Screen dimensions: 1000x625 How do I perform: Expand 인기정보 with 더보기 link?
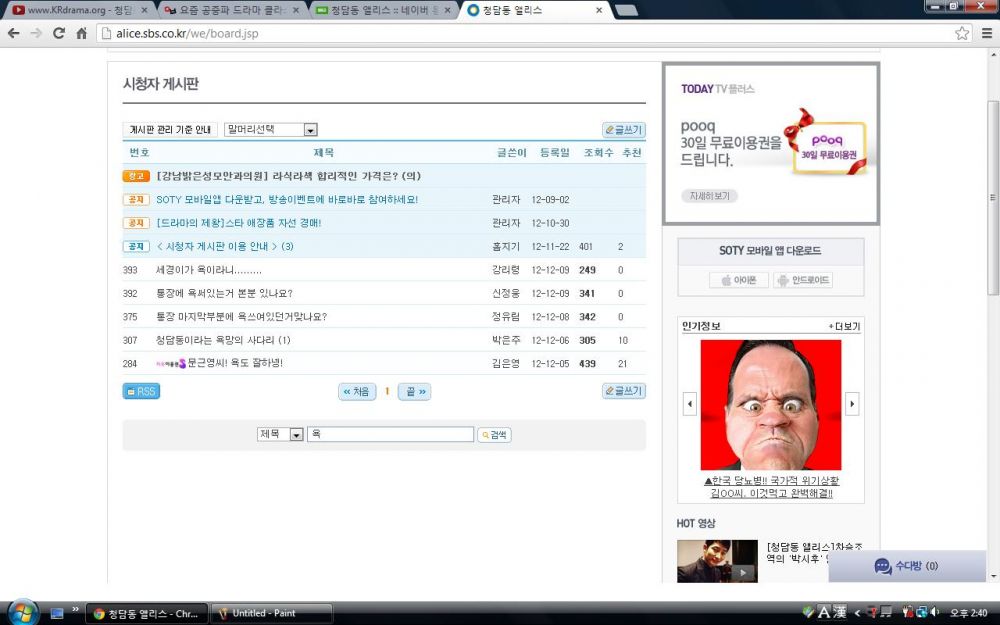click(x=844, y=327)
